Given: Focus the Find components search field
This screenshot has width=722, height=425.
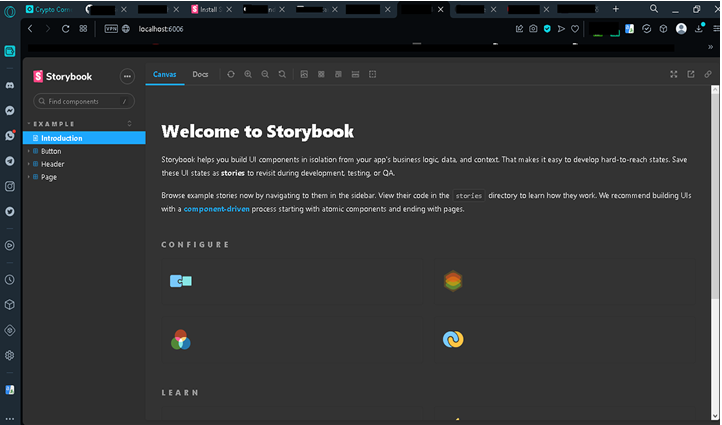Looking at the screenshot, I should (x=84, y=101).
